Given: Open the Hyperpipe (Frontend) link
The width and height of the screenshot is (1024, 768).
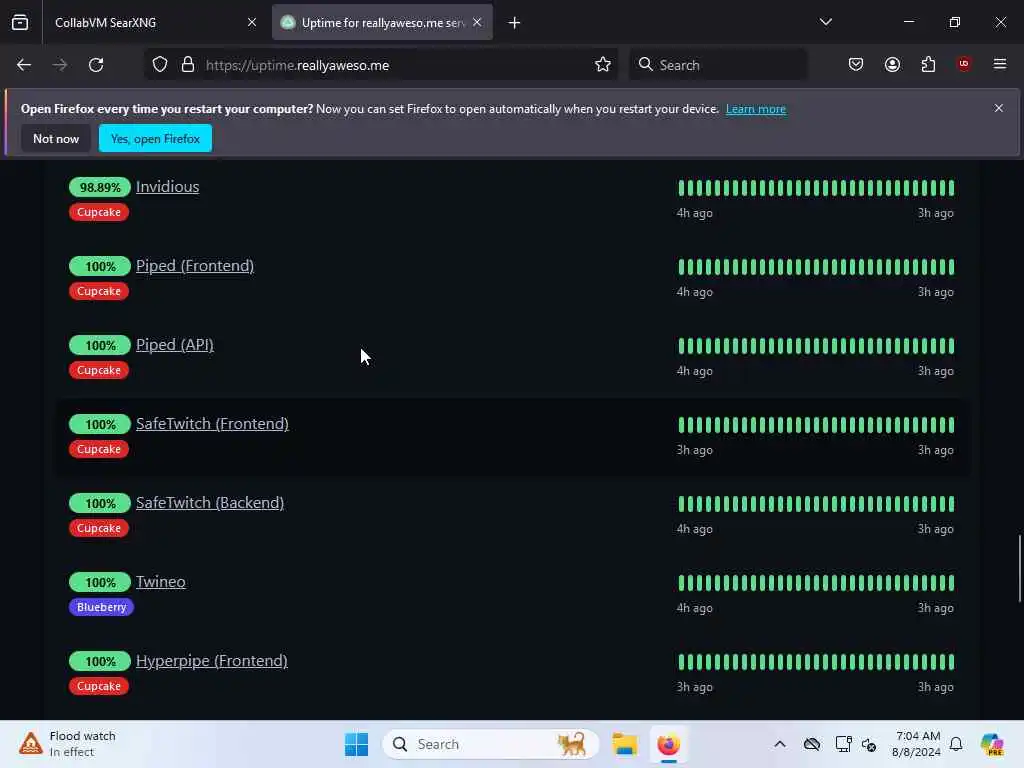Looking at the screenshot, I should pos(212,661).
